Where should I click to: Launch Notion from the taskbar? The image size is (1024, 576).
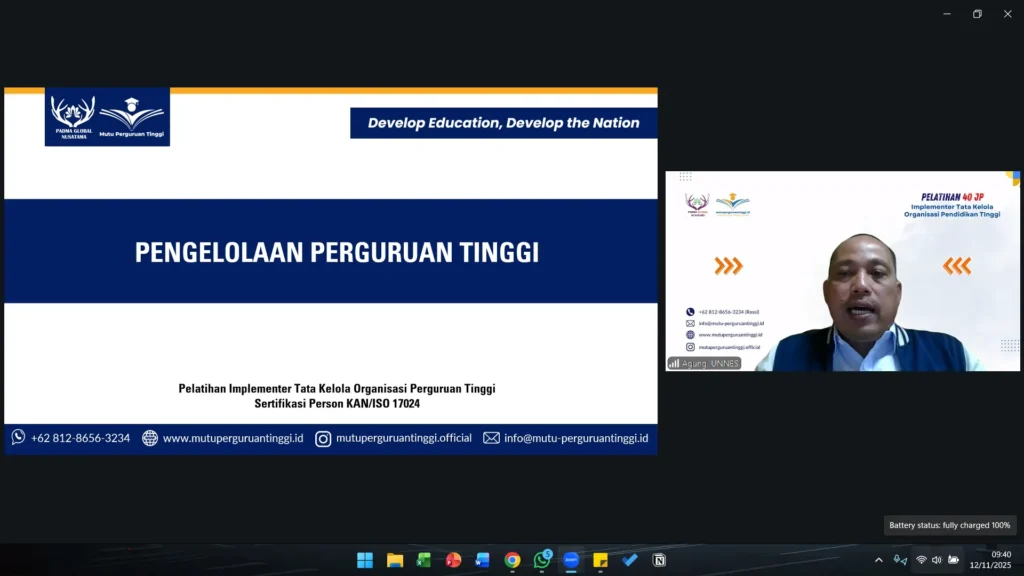(659, 560)
